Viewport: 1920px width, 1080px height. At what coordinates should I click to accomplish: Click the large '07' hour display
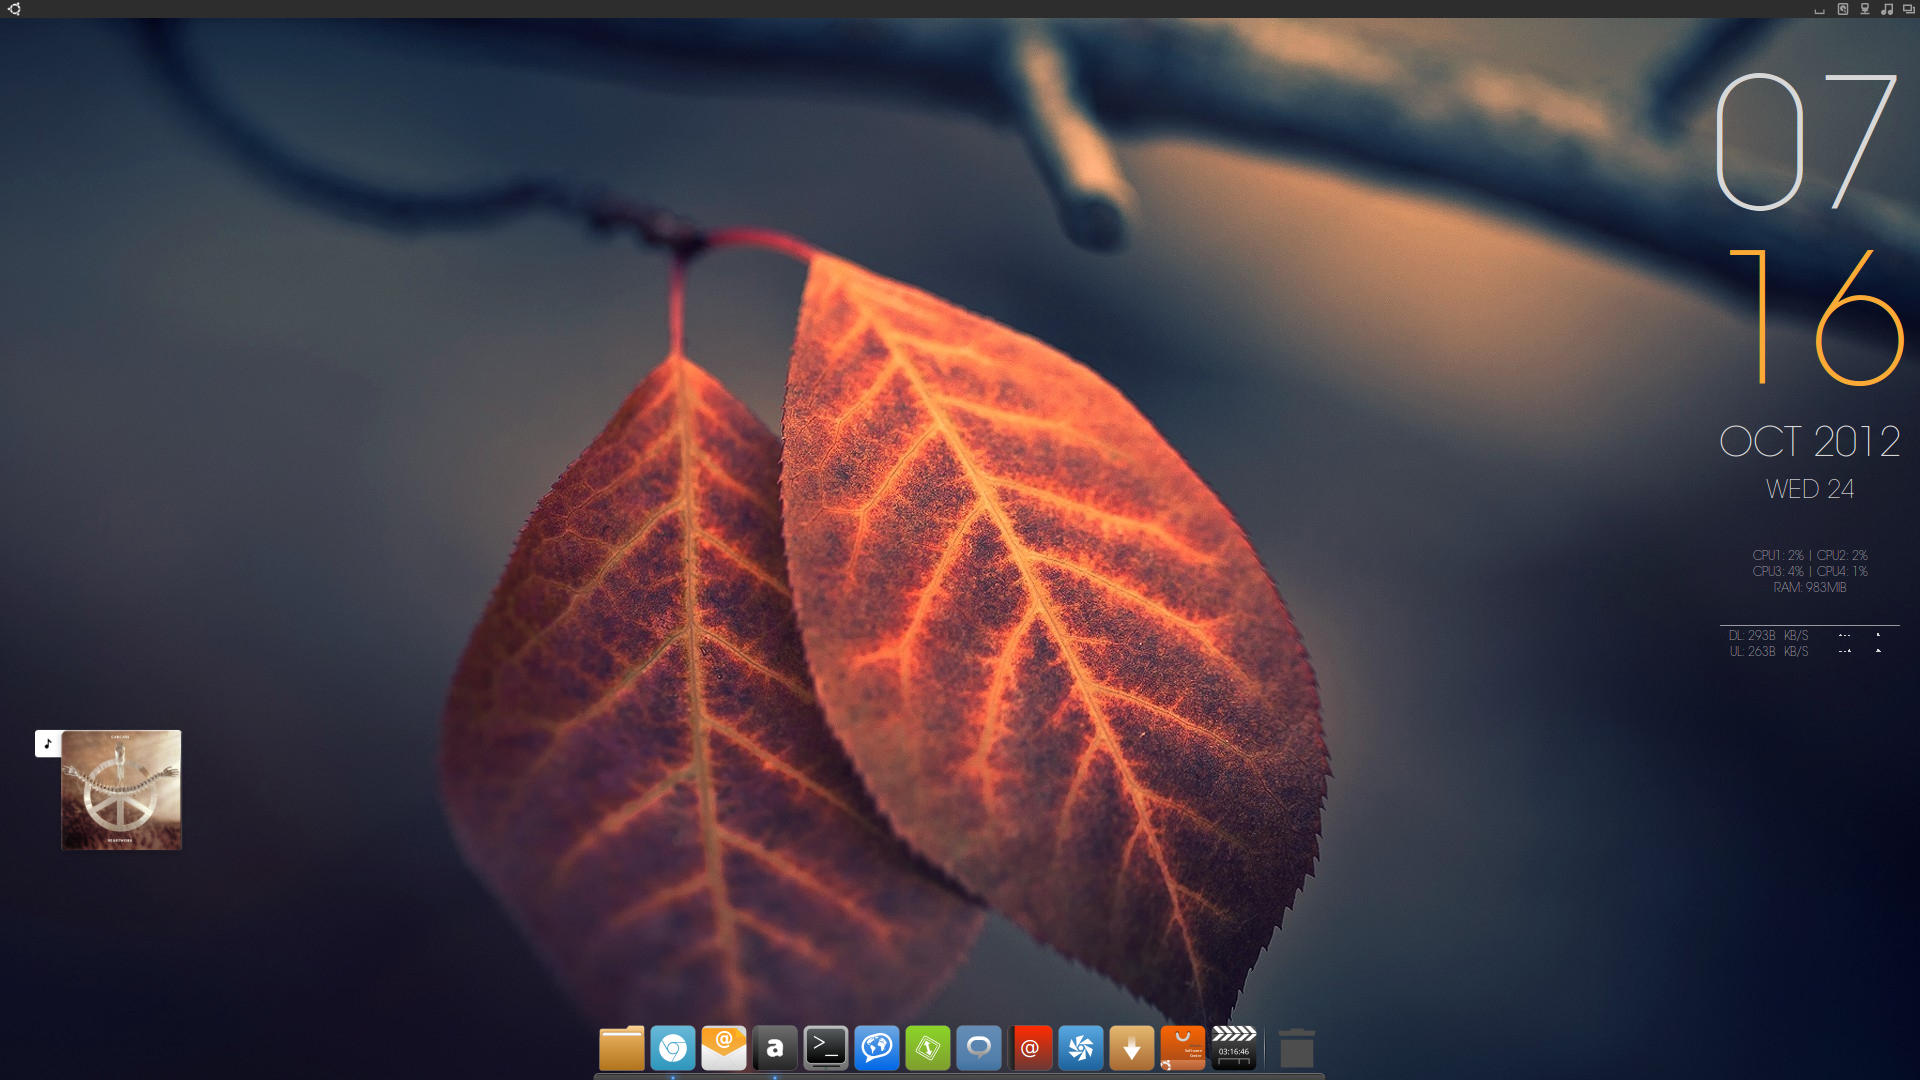[x=1806, y=141]
